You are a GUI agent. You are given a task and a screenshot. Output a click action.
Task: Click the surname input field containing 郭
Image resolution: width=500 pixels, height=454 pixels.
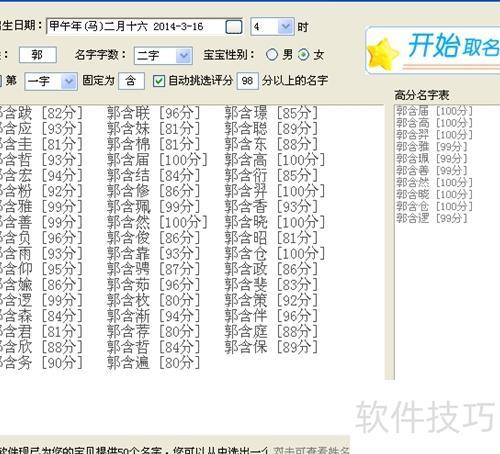(38, 55)
